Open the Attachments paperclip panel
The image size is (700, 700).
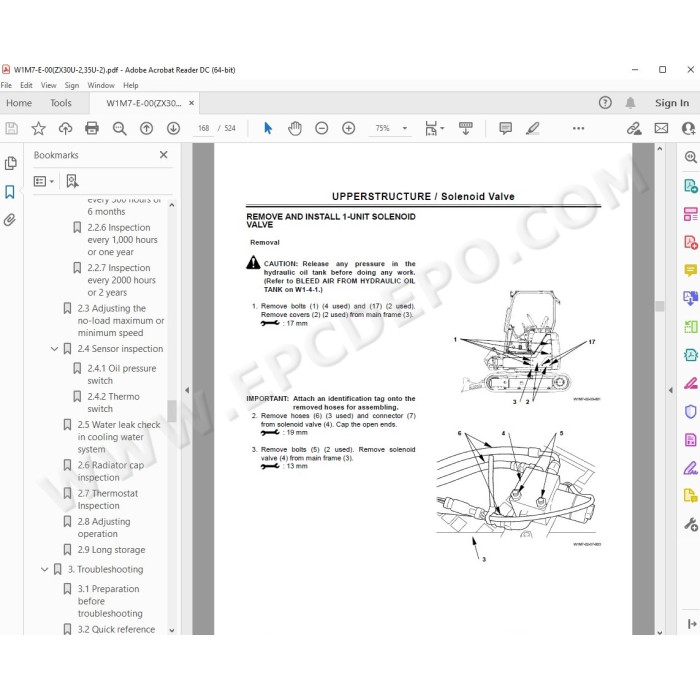[x=10, y=220]
